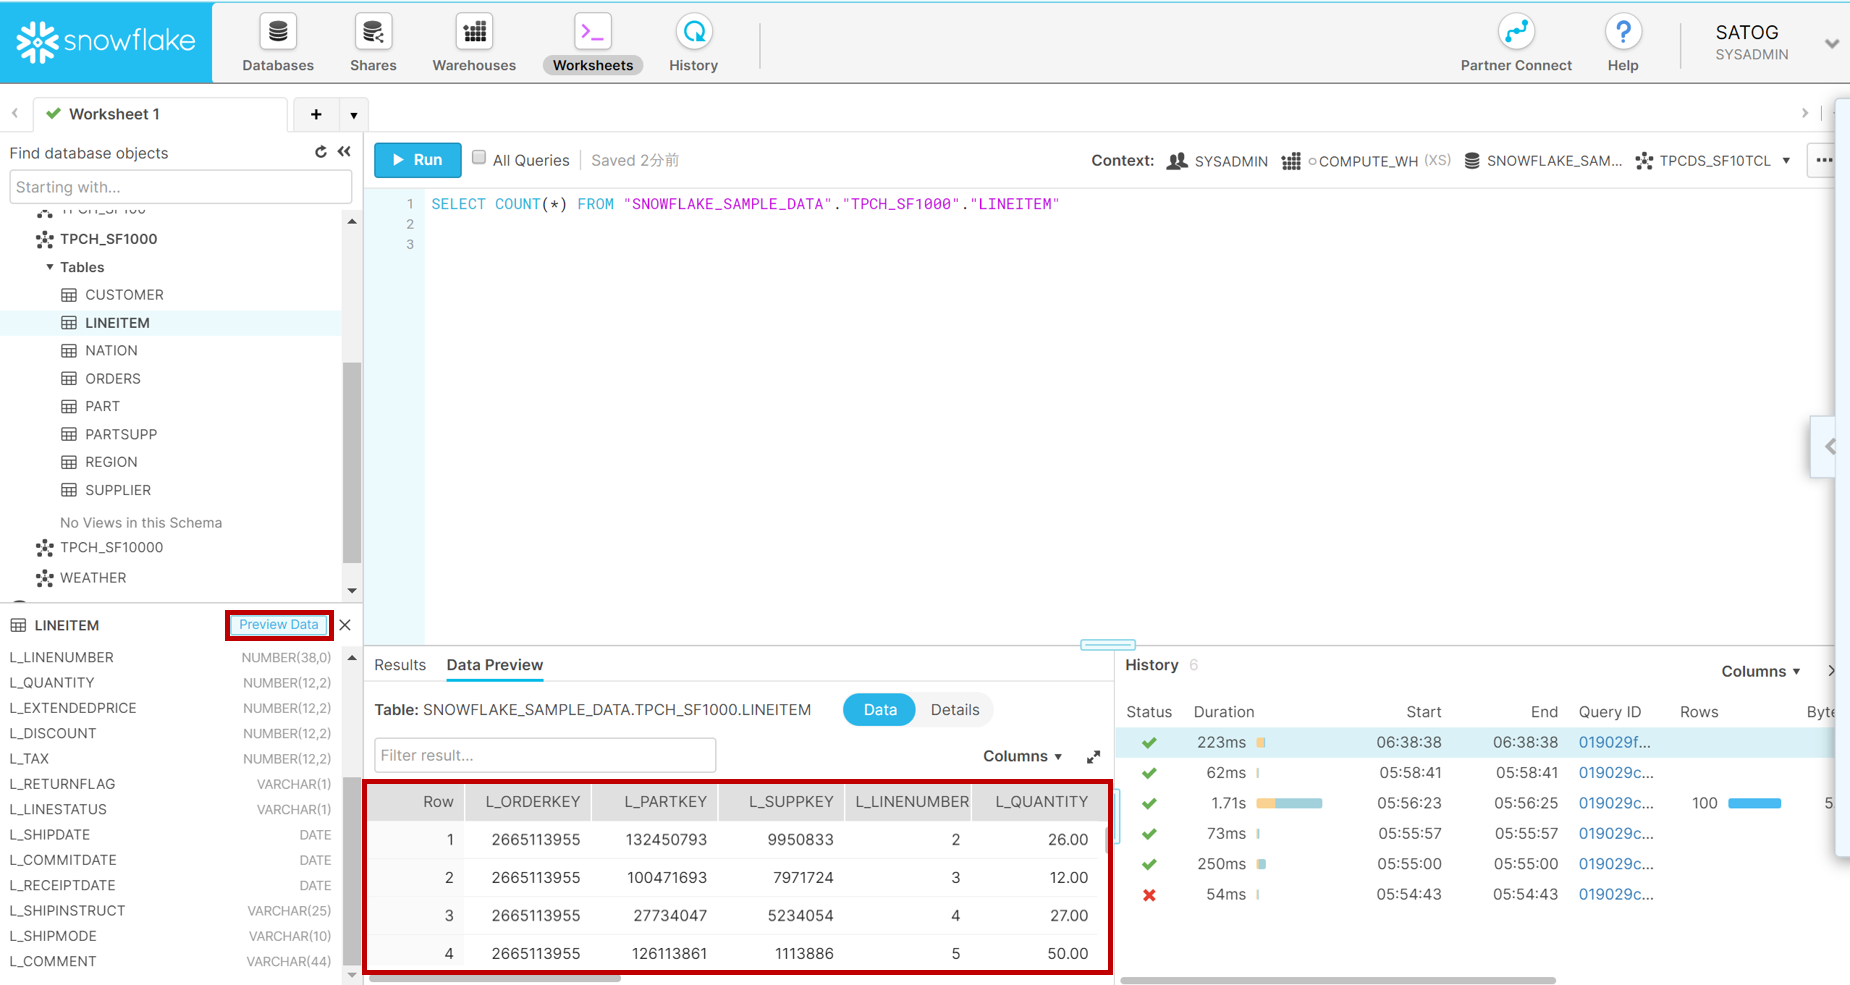This screenshot has width=1850, height=985.
Task: Collapse the Tables tree node
Action: coord(50,267)
